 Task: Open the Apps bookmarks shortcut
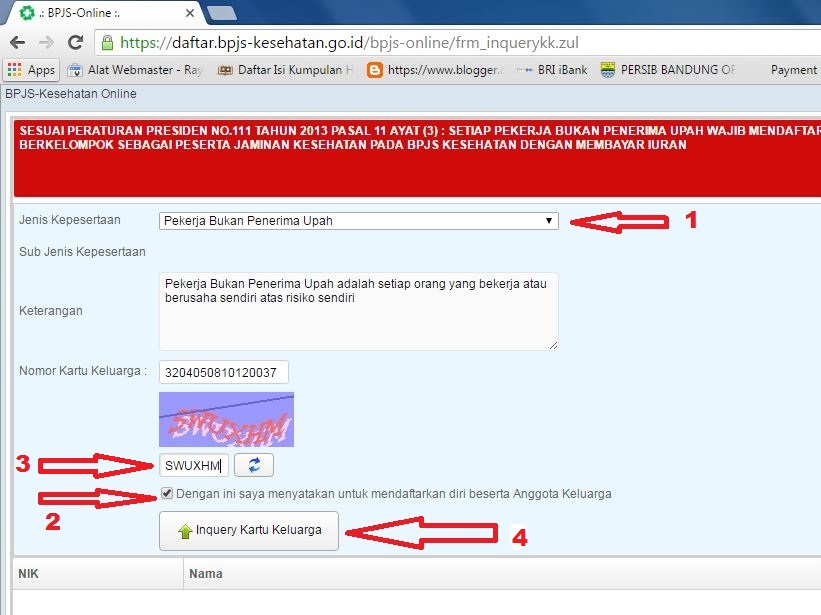(x=31, y=70)
